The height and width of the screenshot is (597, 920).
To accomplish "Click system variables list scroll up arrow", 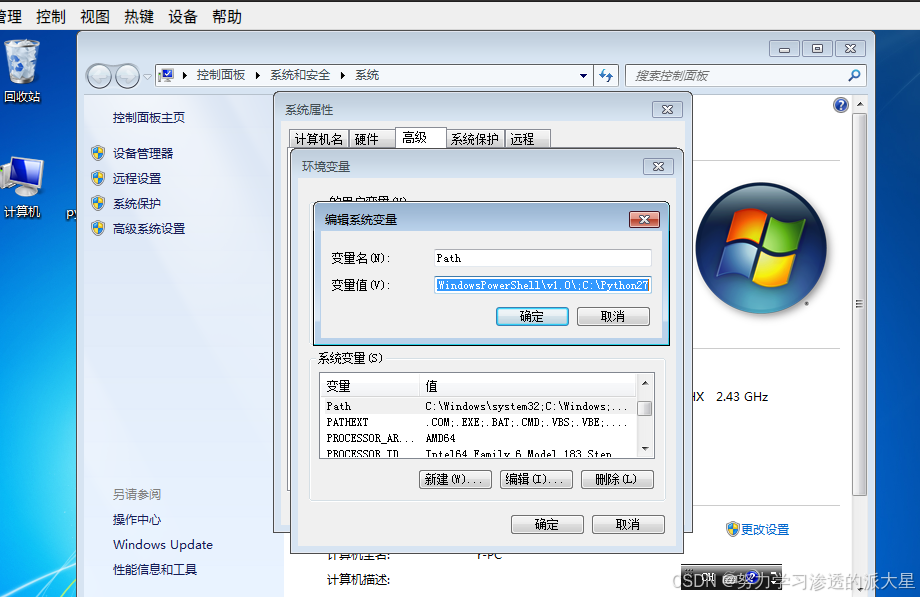I will [x=645, y=383].
